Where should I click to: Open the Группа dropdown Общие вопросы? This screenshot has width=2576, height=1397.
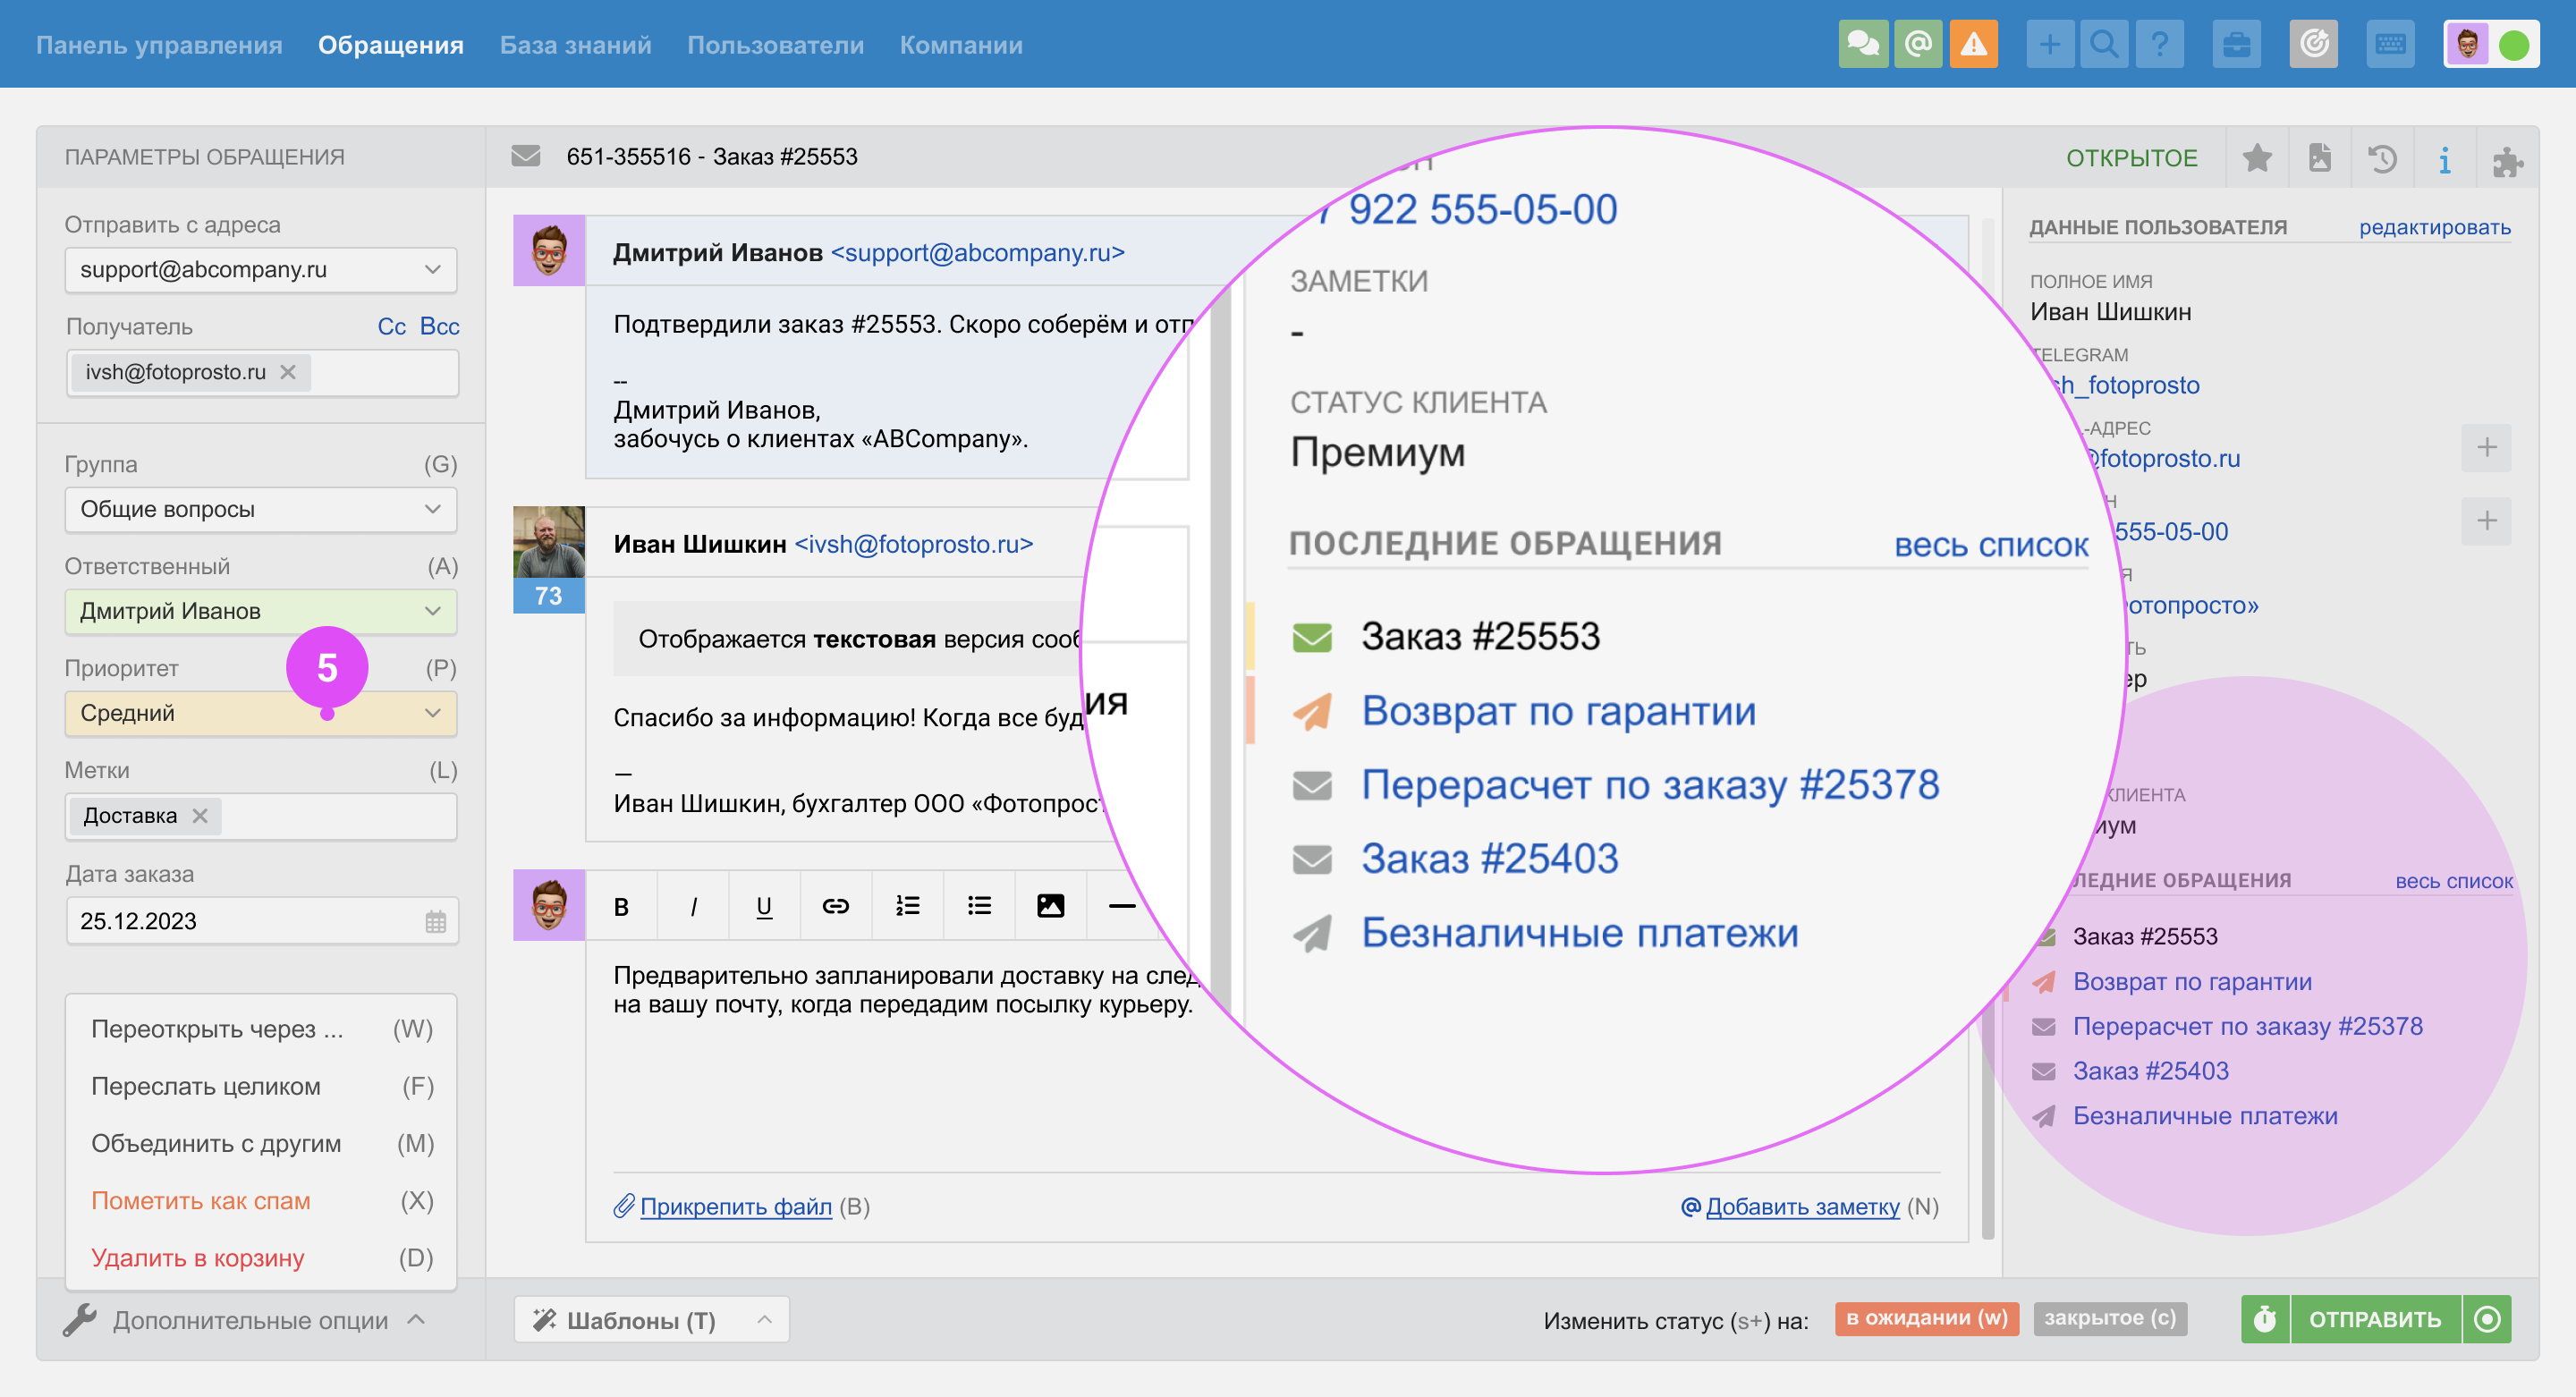pyautogui.click(x=260, y=510)
